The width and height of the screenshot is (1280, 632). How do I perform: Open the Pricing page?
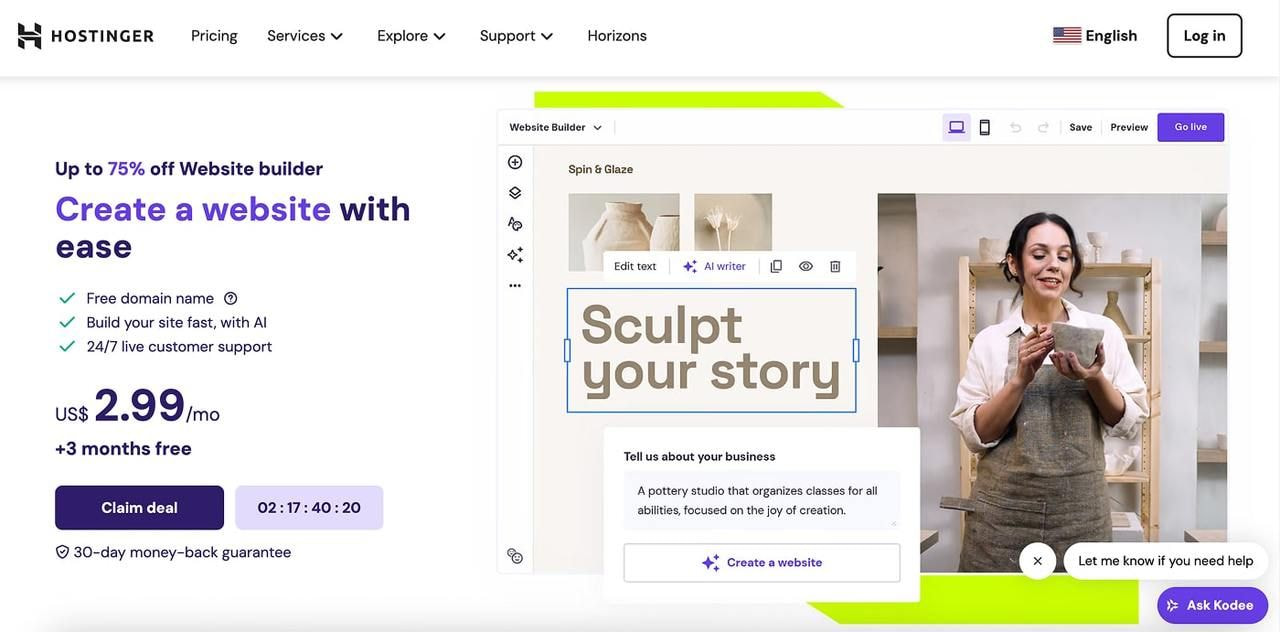(214, 36)
